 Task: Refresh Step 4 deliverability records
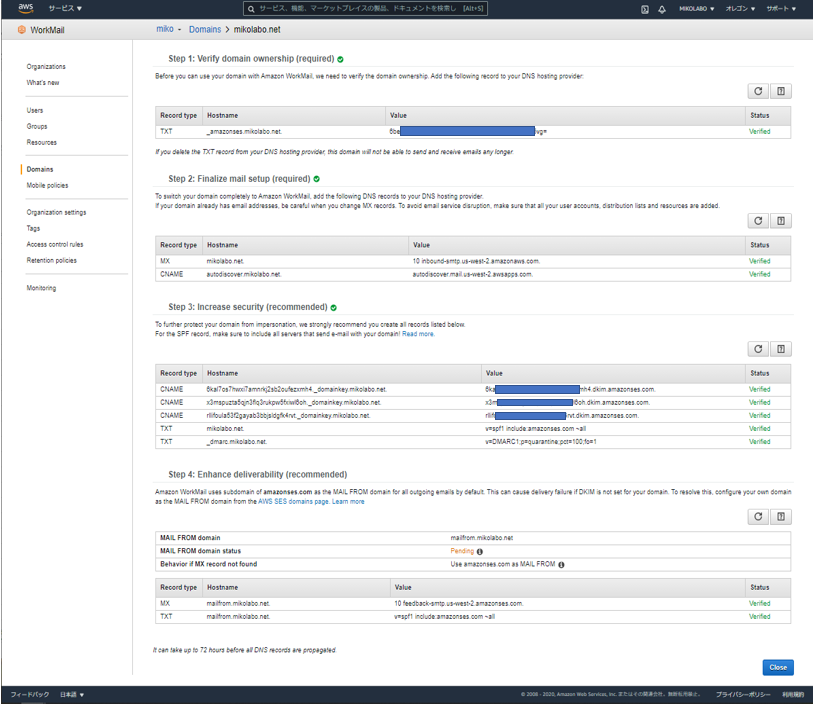[x=758, y=516]
